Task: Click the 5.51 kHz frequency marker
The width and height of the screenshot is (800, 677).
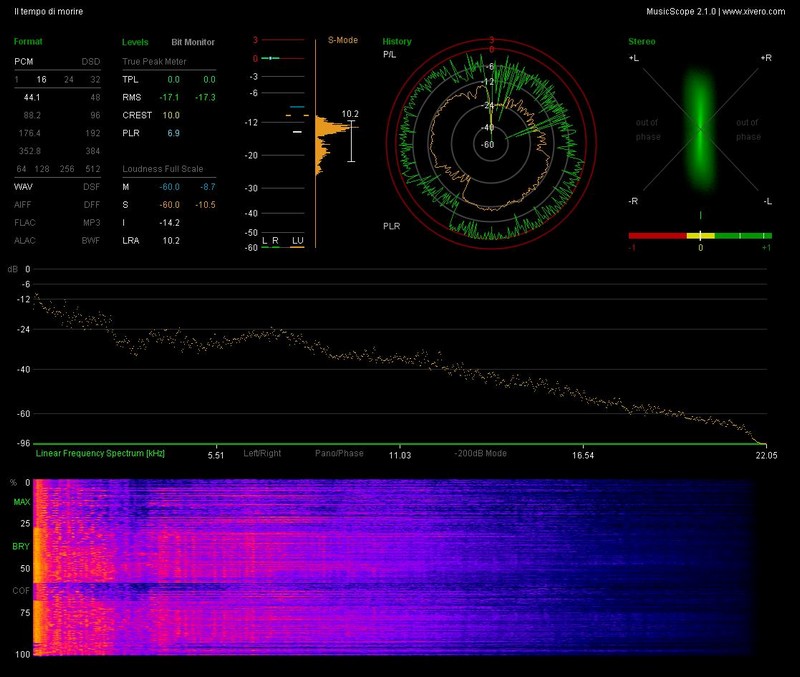Action: pos(216,455)
